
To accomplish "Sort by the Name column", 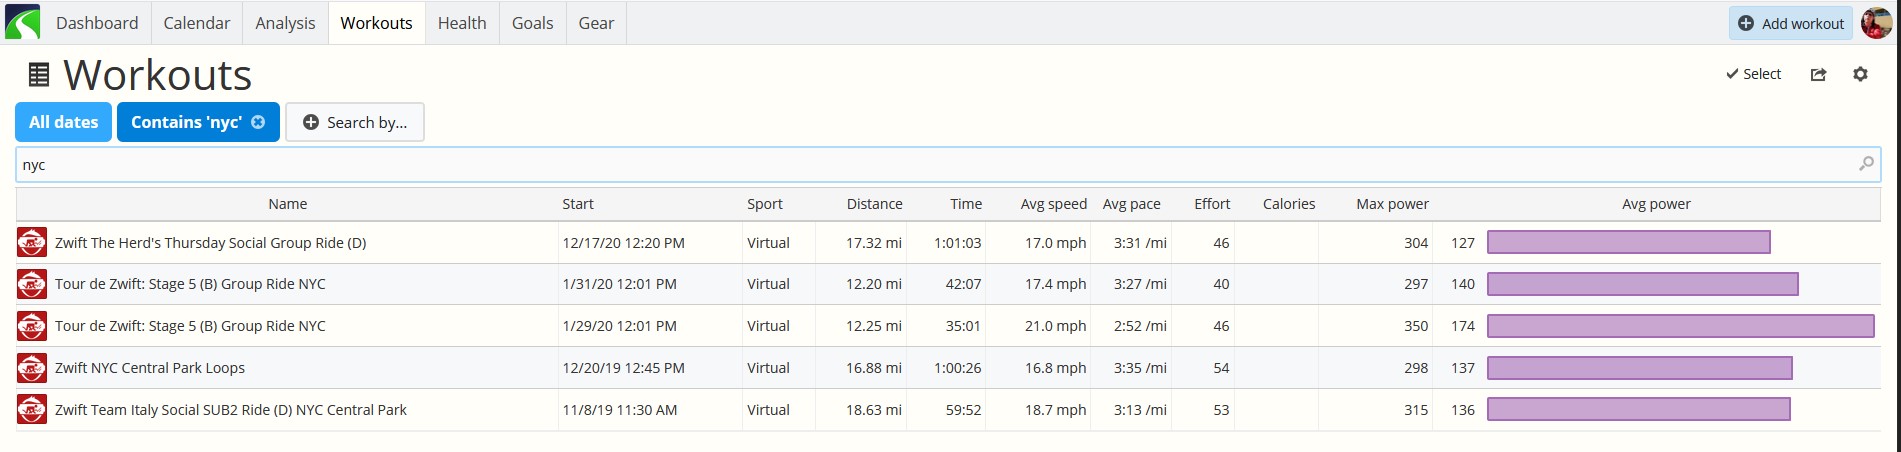I will [288, 204].
